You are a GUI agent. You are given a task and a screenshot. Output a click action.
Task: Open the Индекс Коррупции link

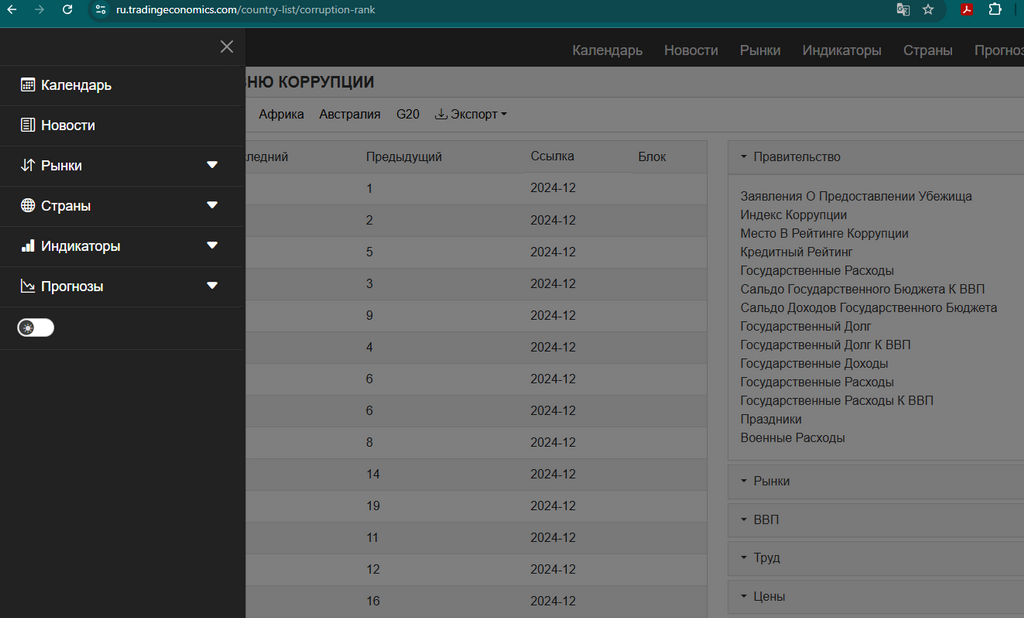click(793, 215)
